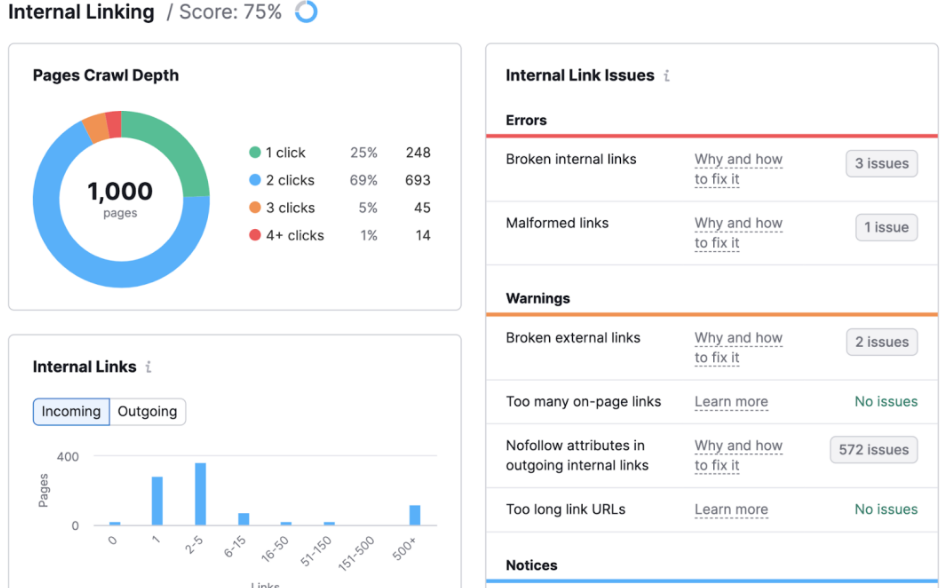Click the 14 pages count for 4+ clicks
The height and width of the screenshot is (588, 947).
[x=423, y=235]
